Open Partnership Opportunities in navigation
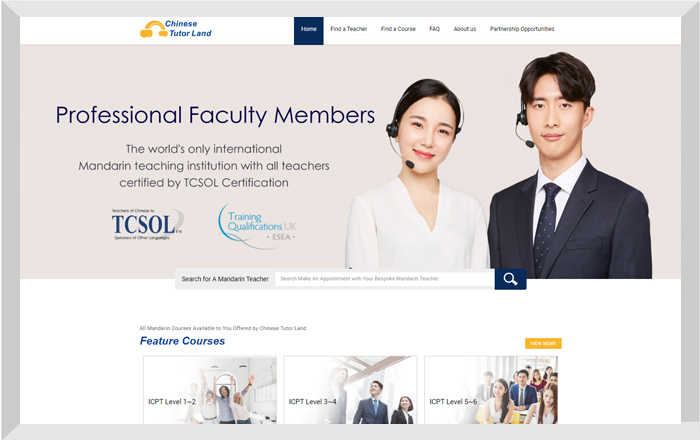The height and width of the screenshot is (440, 700). point(522,29)
